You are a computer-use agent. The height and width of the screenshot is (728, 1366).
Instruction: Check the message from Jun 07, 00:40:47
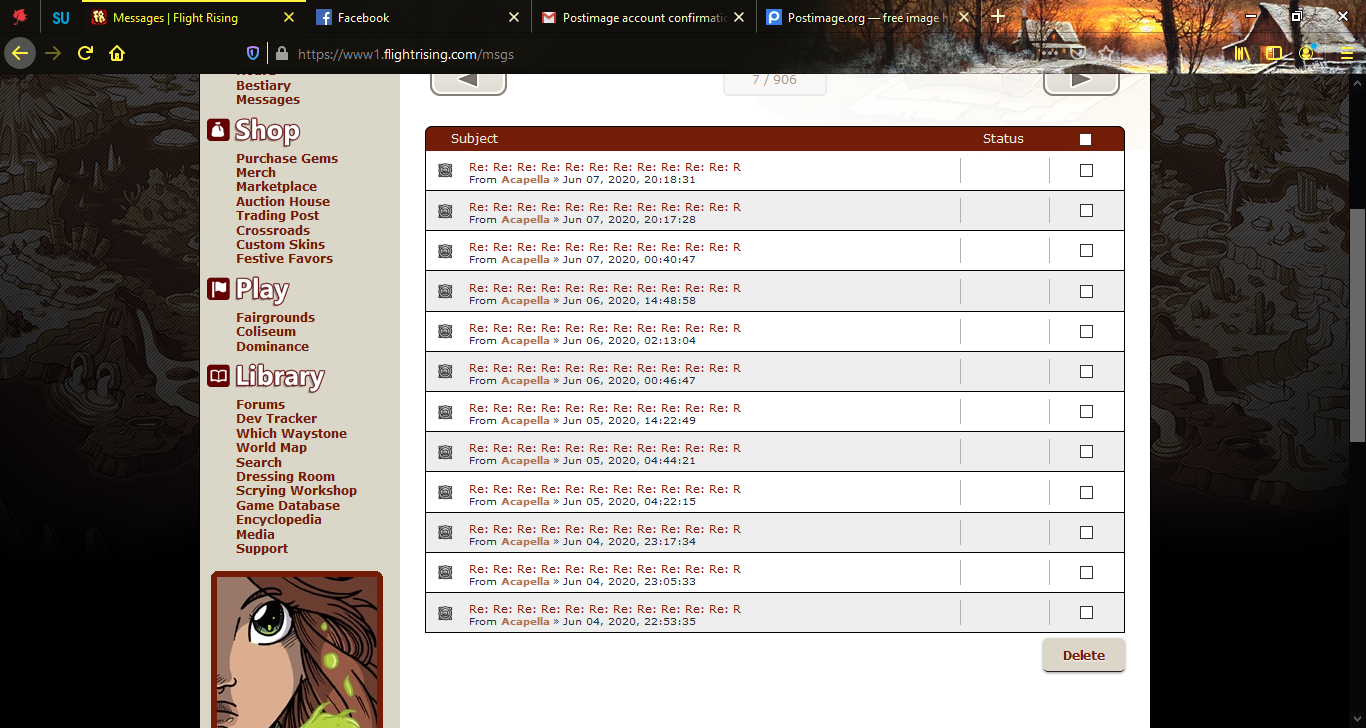pos(1086,251)
